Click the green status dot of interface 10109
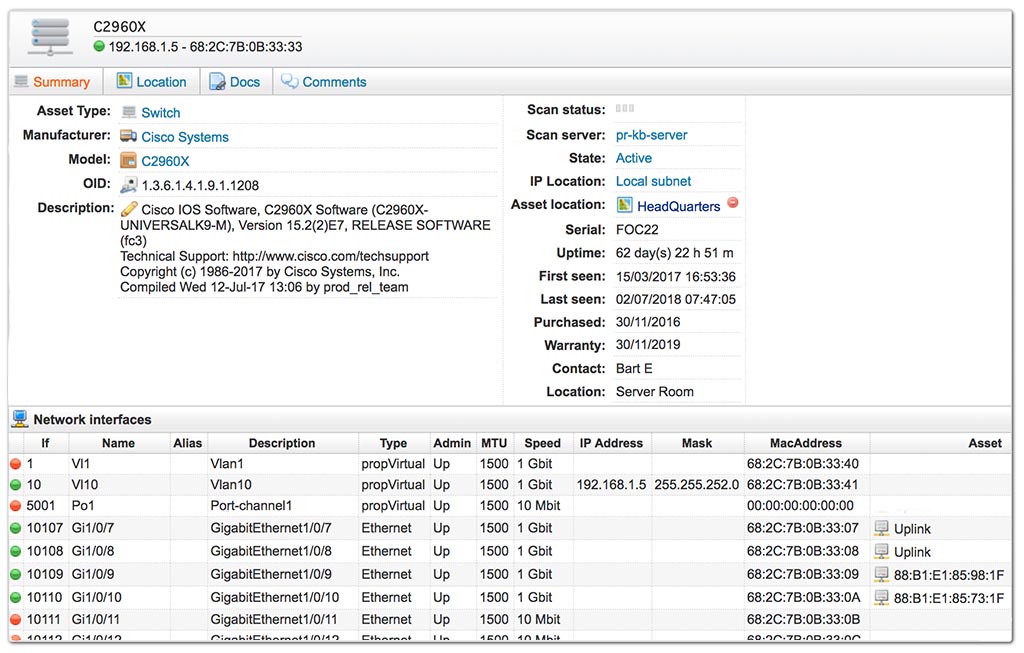 click(16, 575)
